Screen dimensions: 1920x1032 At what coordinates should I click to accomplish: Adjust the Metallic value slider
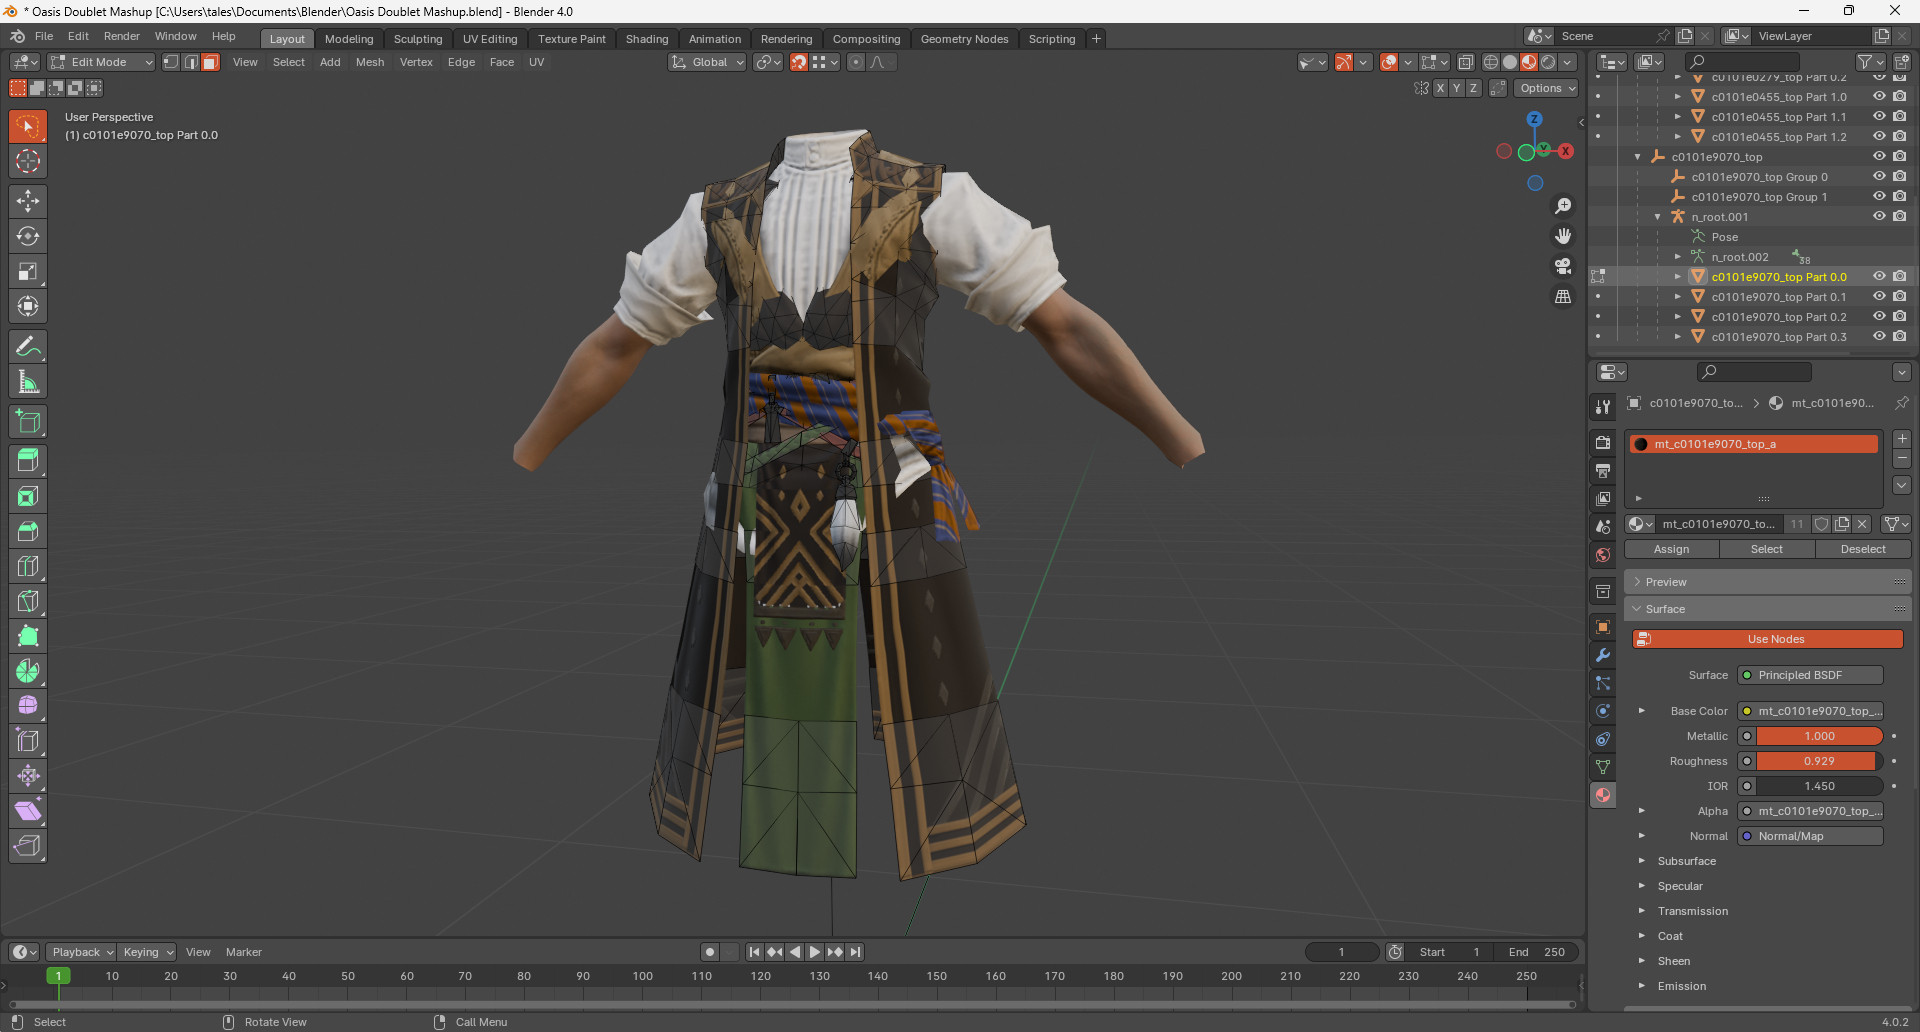[1819, 736]
